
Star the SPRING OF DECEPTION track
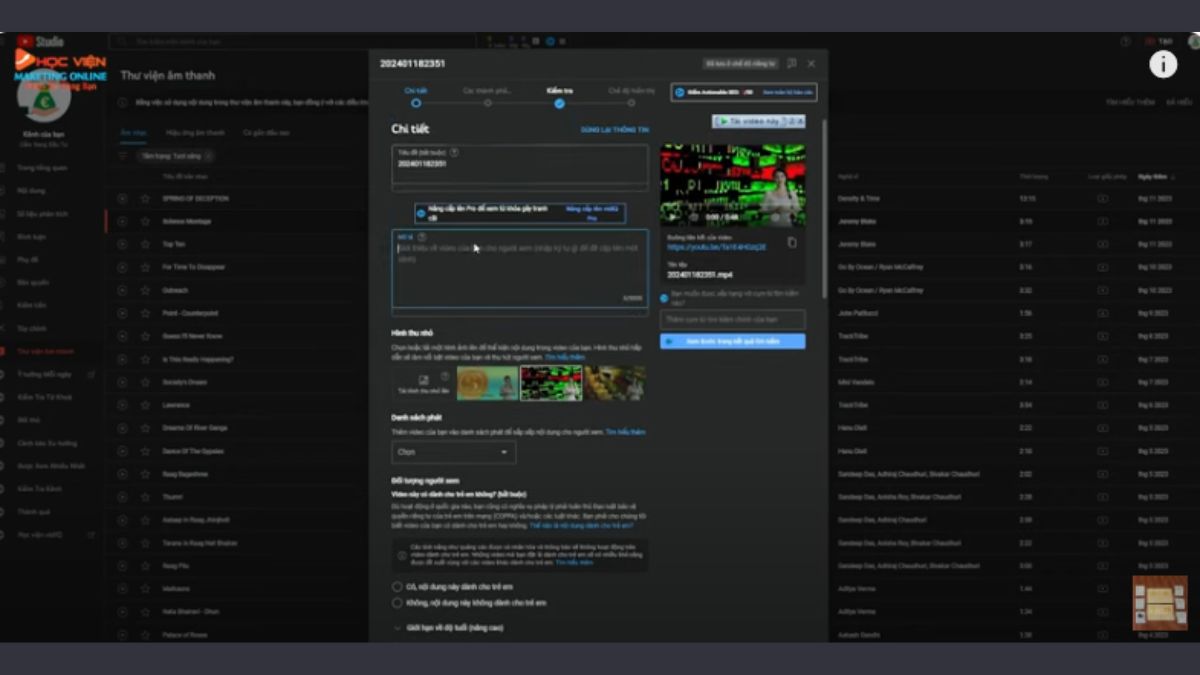pos(145,198)
